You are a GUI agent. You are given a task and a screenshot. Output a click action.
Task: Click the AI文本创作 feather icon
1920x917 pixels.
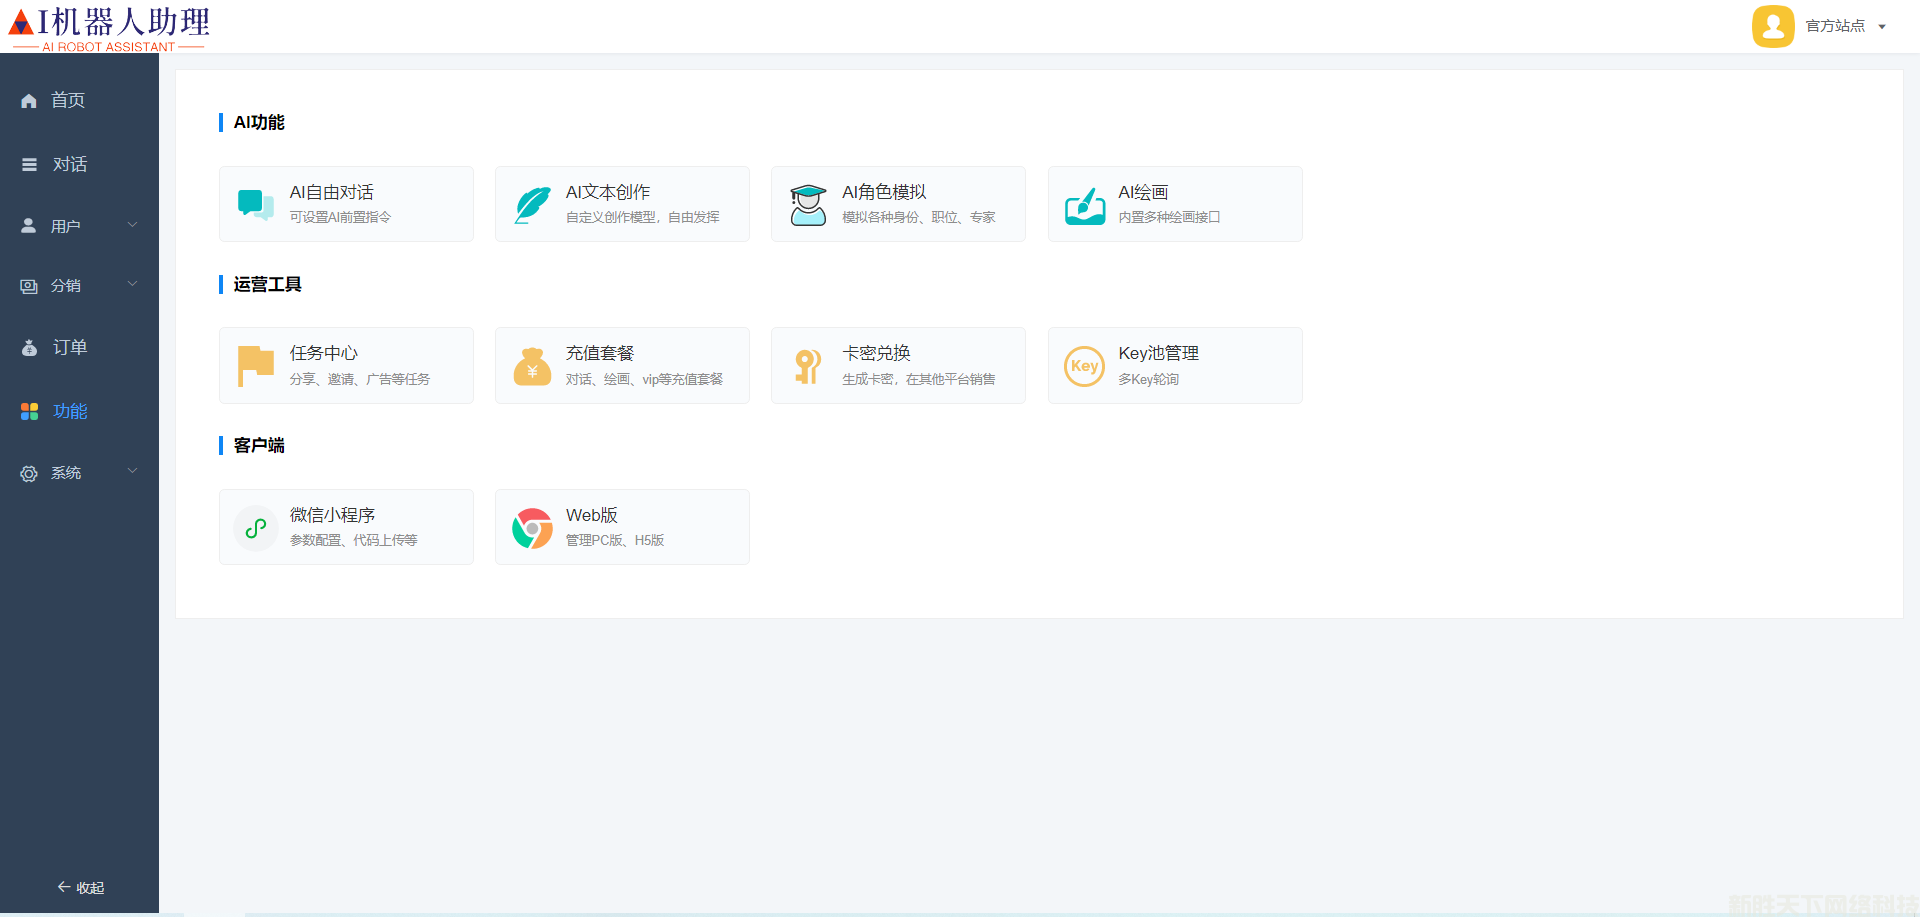coord(532,204)
